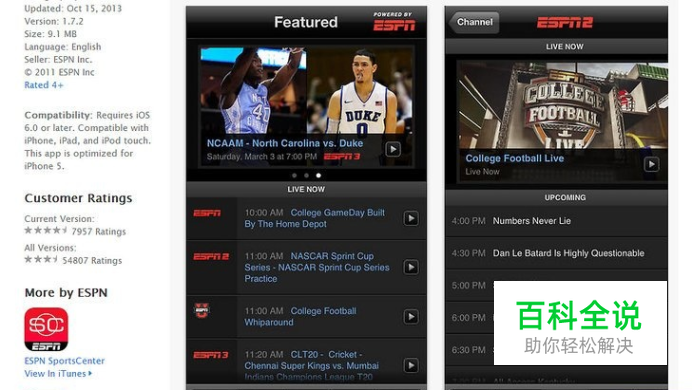Open NCAAM - North Carolina vs. Duke title
Screen dimensions: 692x390
(285, 143)
